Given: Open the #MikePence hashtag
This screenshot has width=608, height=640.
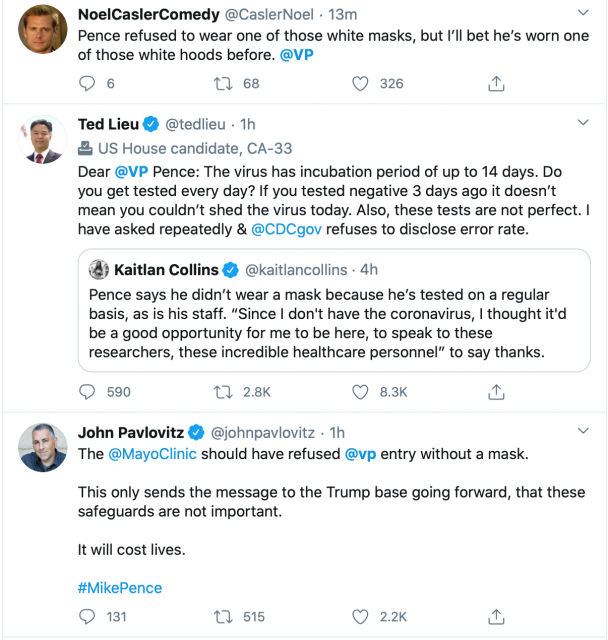Looking at the screenshot, I should coord(120,587).
